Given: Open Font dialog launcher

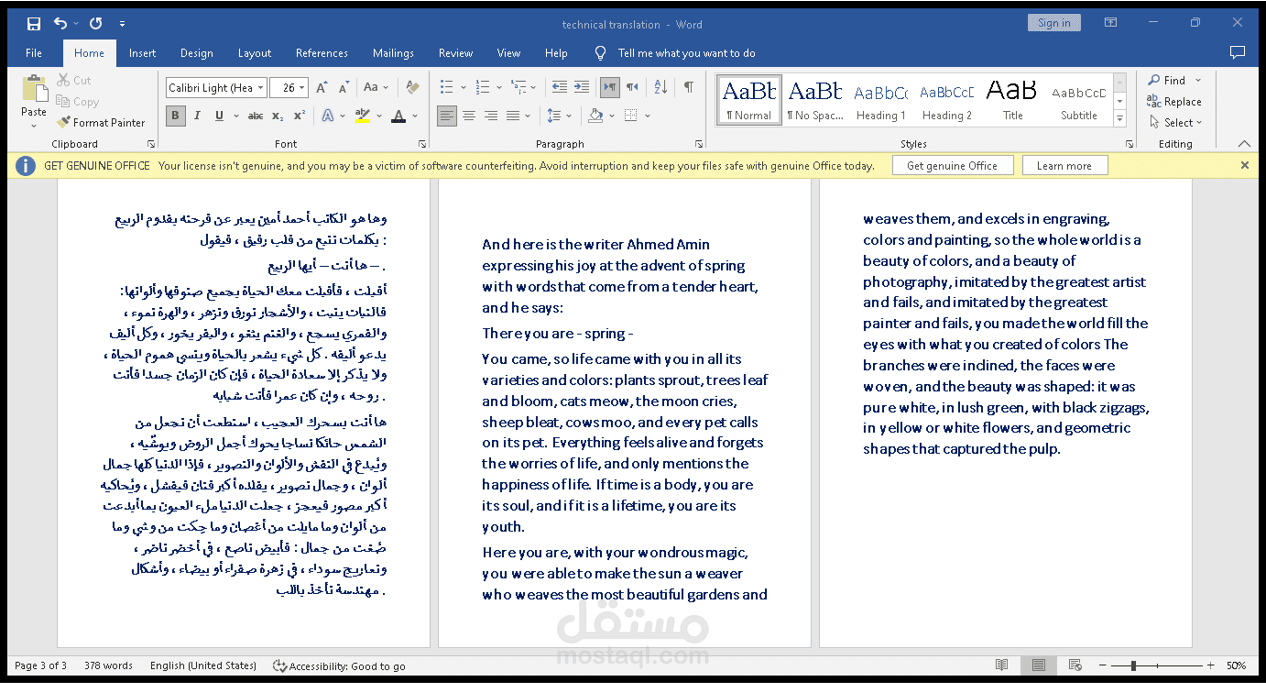Looking at the screenshot, I should (422, 144).
